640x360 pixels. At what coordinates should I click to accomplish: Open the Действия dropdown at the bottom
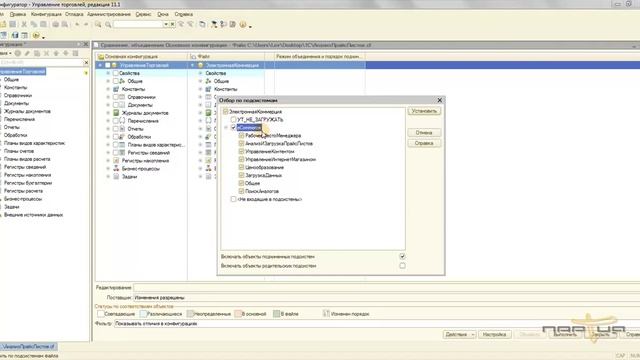pyautogui.click(x=459, y=334)
